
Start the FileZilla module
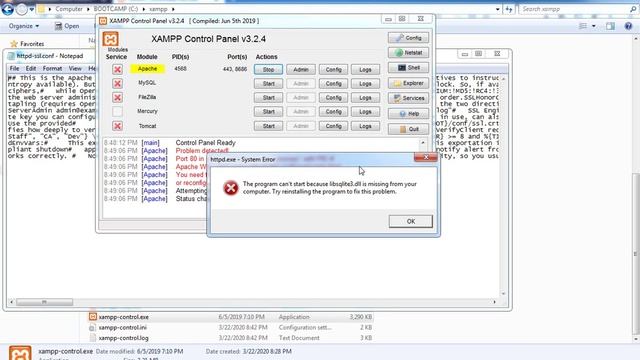pyautogui.click(x=268, y=98)
